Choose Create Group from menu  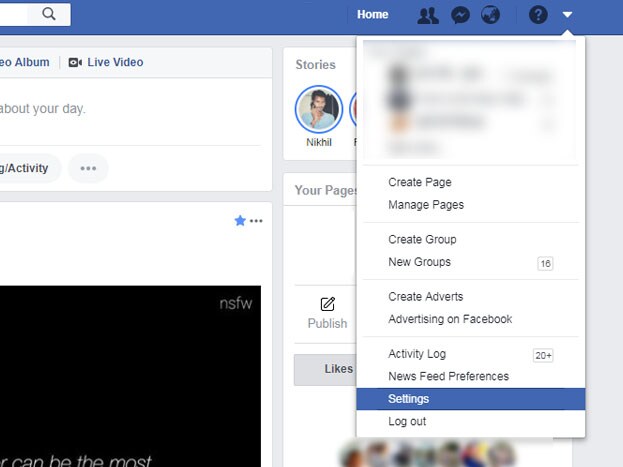click(422, 240)
